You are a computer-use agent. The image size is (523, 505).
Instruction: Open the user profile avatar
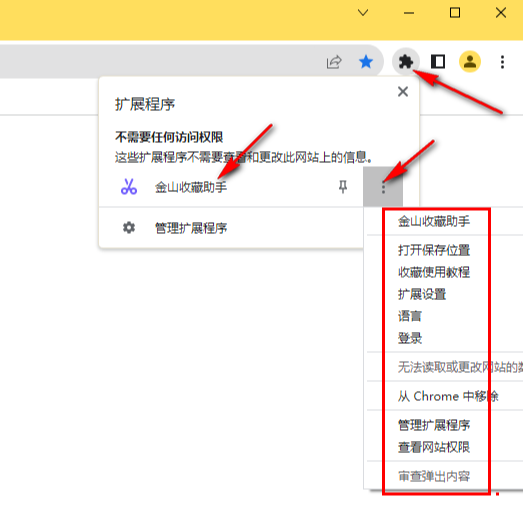tap(470, 62)
